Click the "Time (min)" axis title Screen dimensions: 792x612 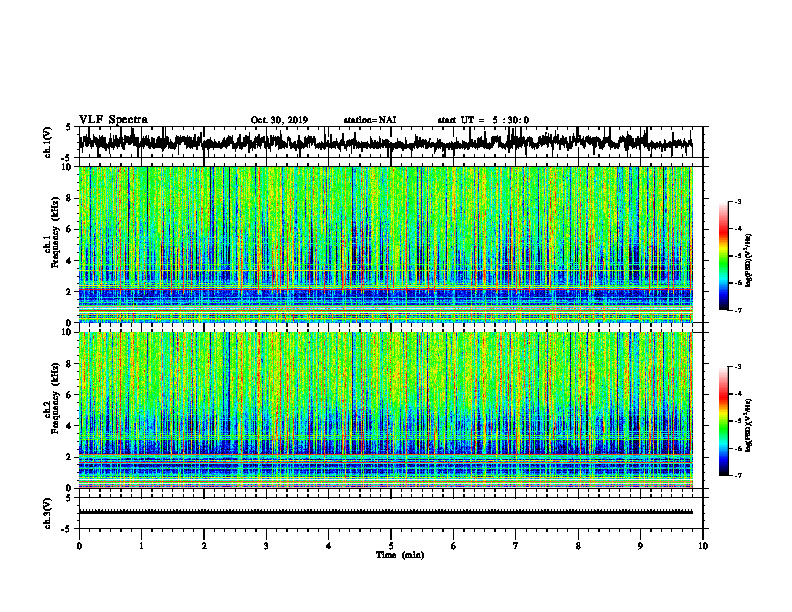[400, 555]
